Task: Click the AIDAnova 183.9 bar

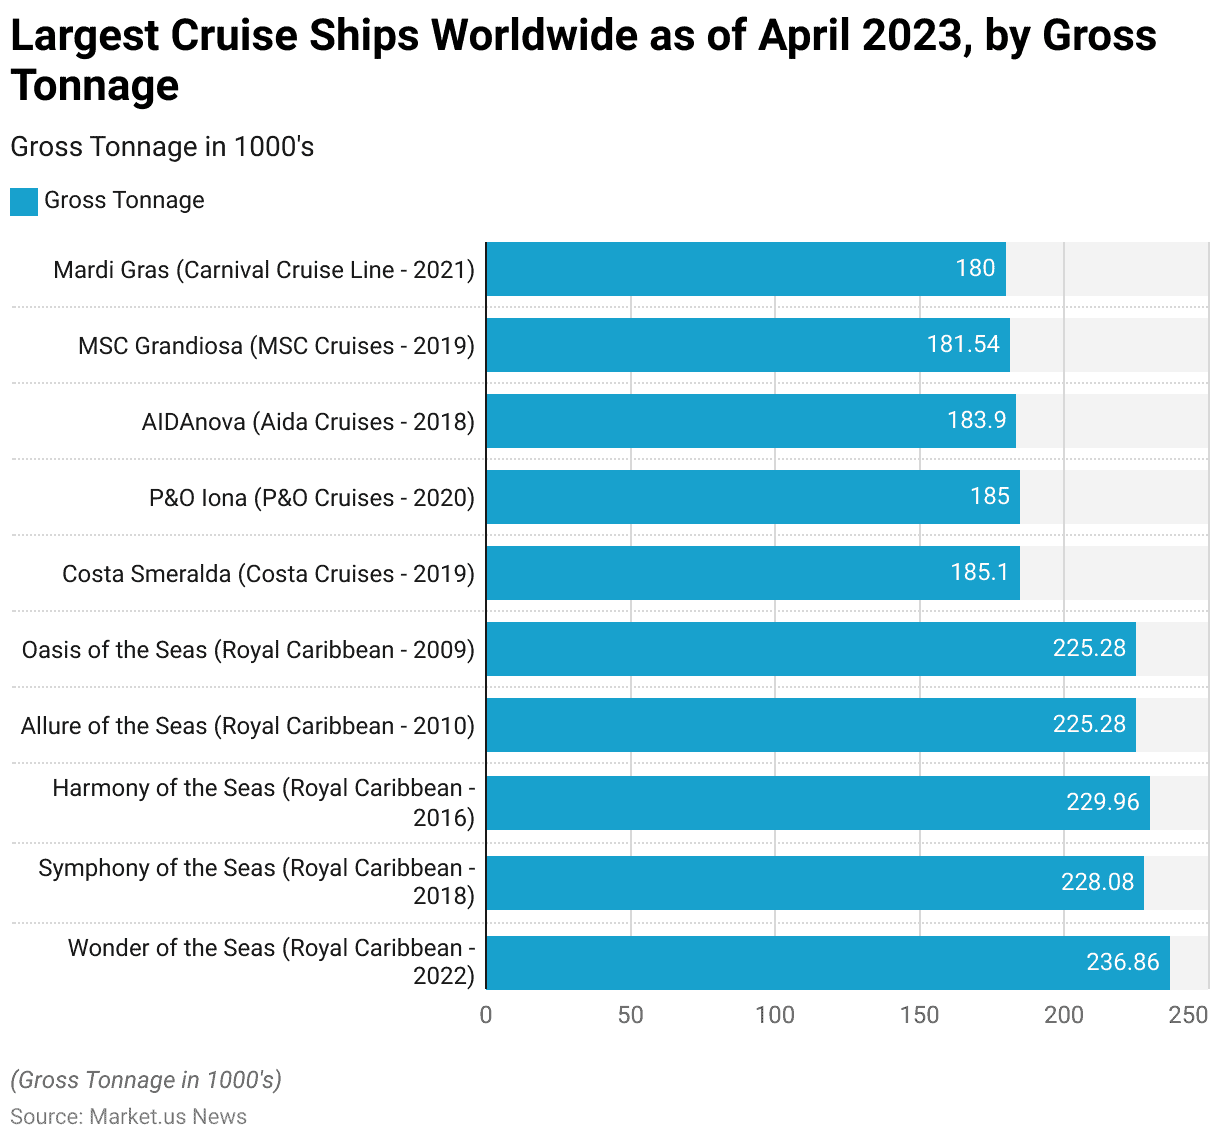Action: click(x=750, y=421)
